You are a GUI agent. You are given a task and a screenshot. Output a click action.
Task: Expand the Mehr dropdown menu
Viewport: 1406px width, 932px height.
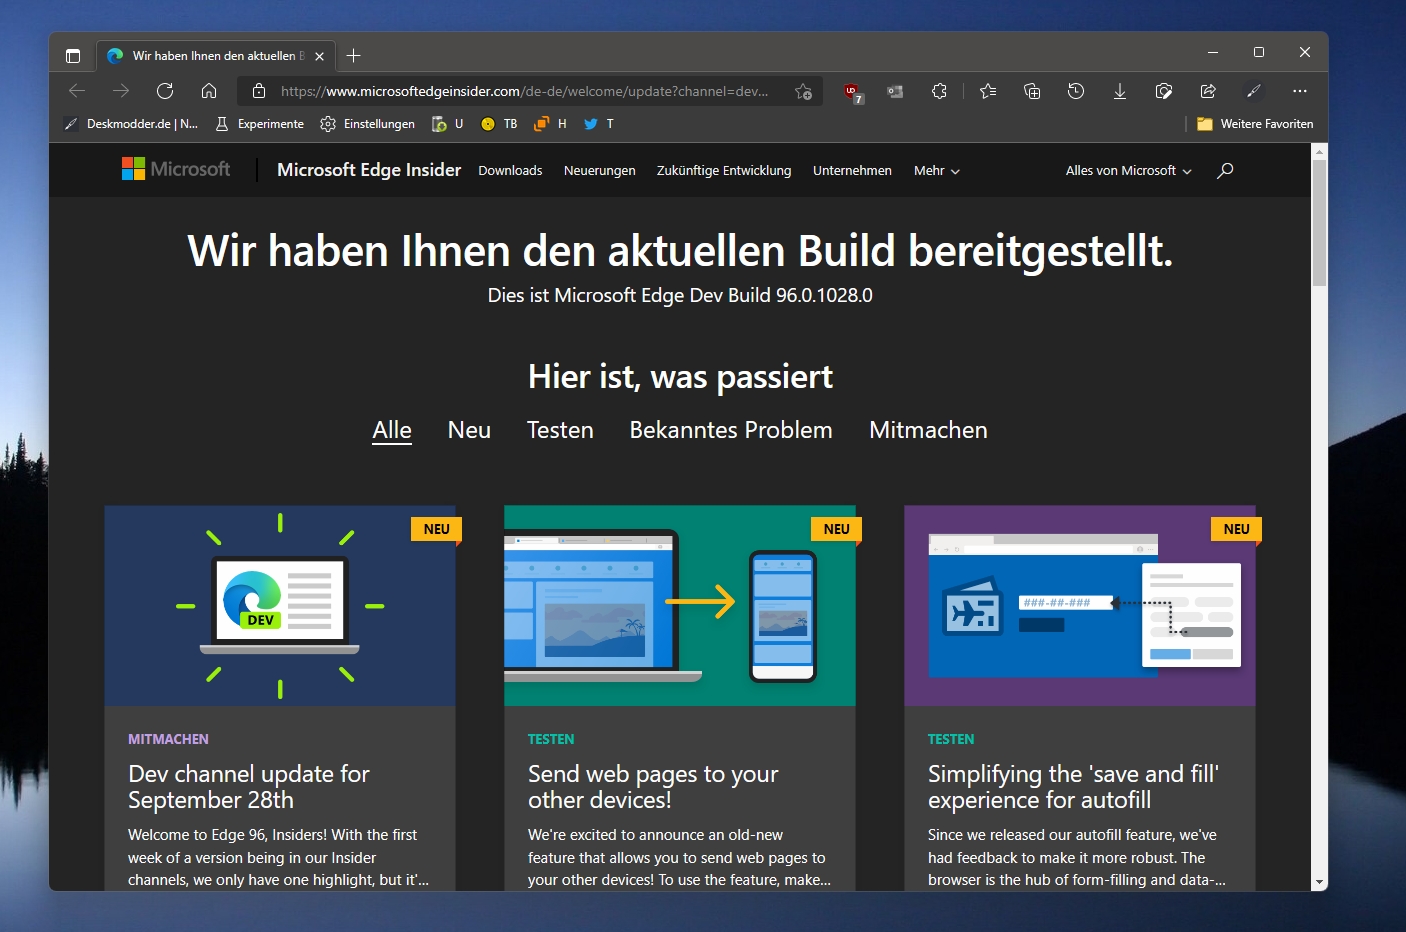[937, 171]
